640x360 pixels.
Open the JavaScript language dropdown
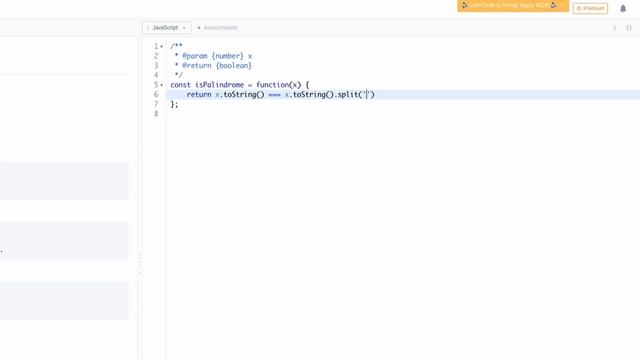167,28
